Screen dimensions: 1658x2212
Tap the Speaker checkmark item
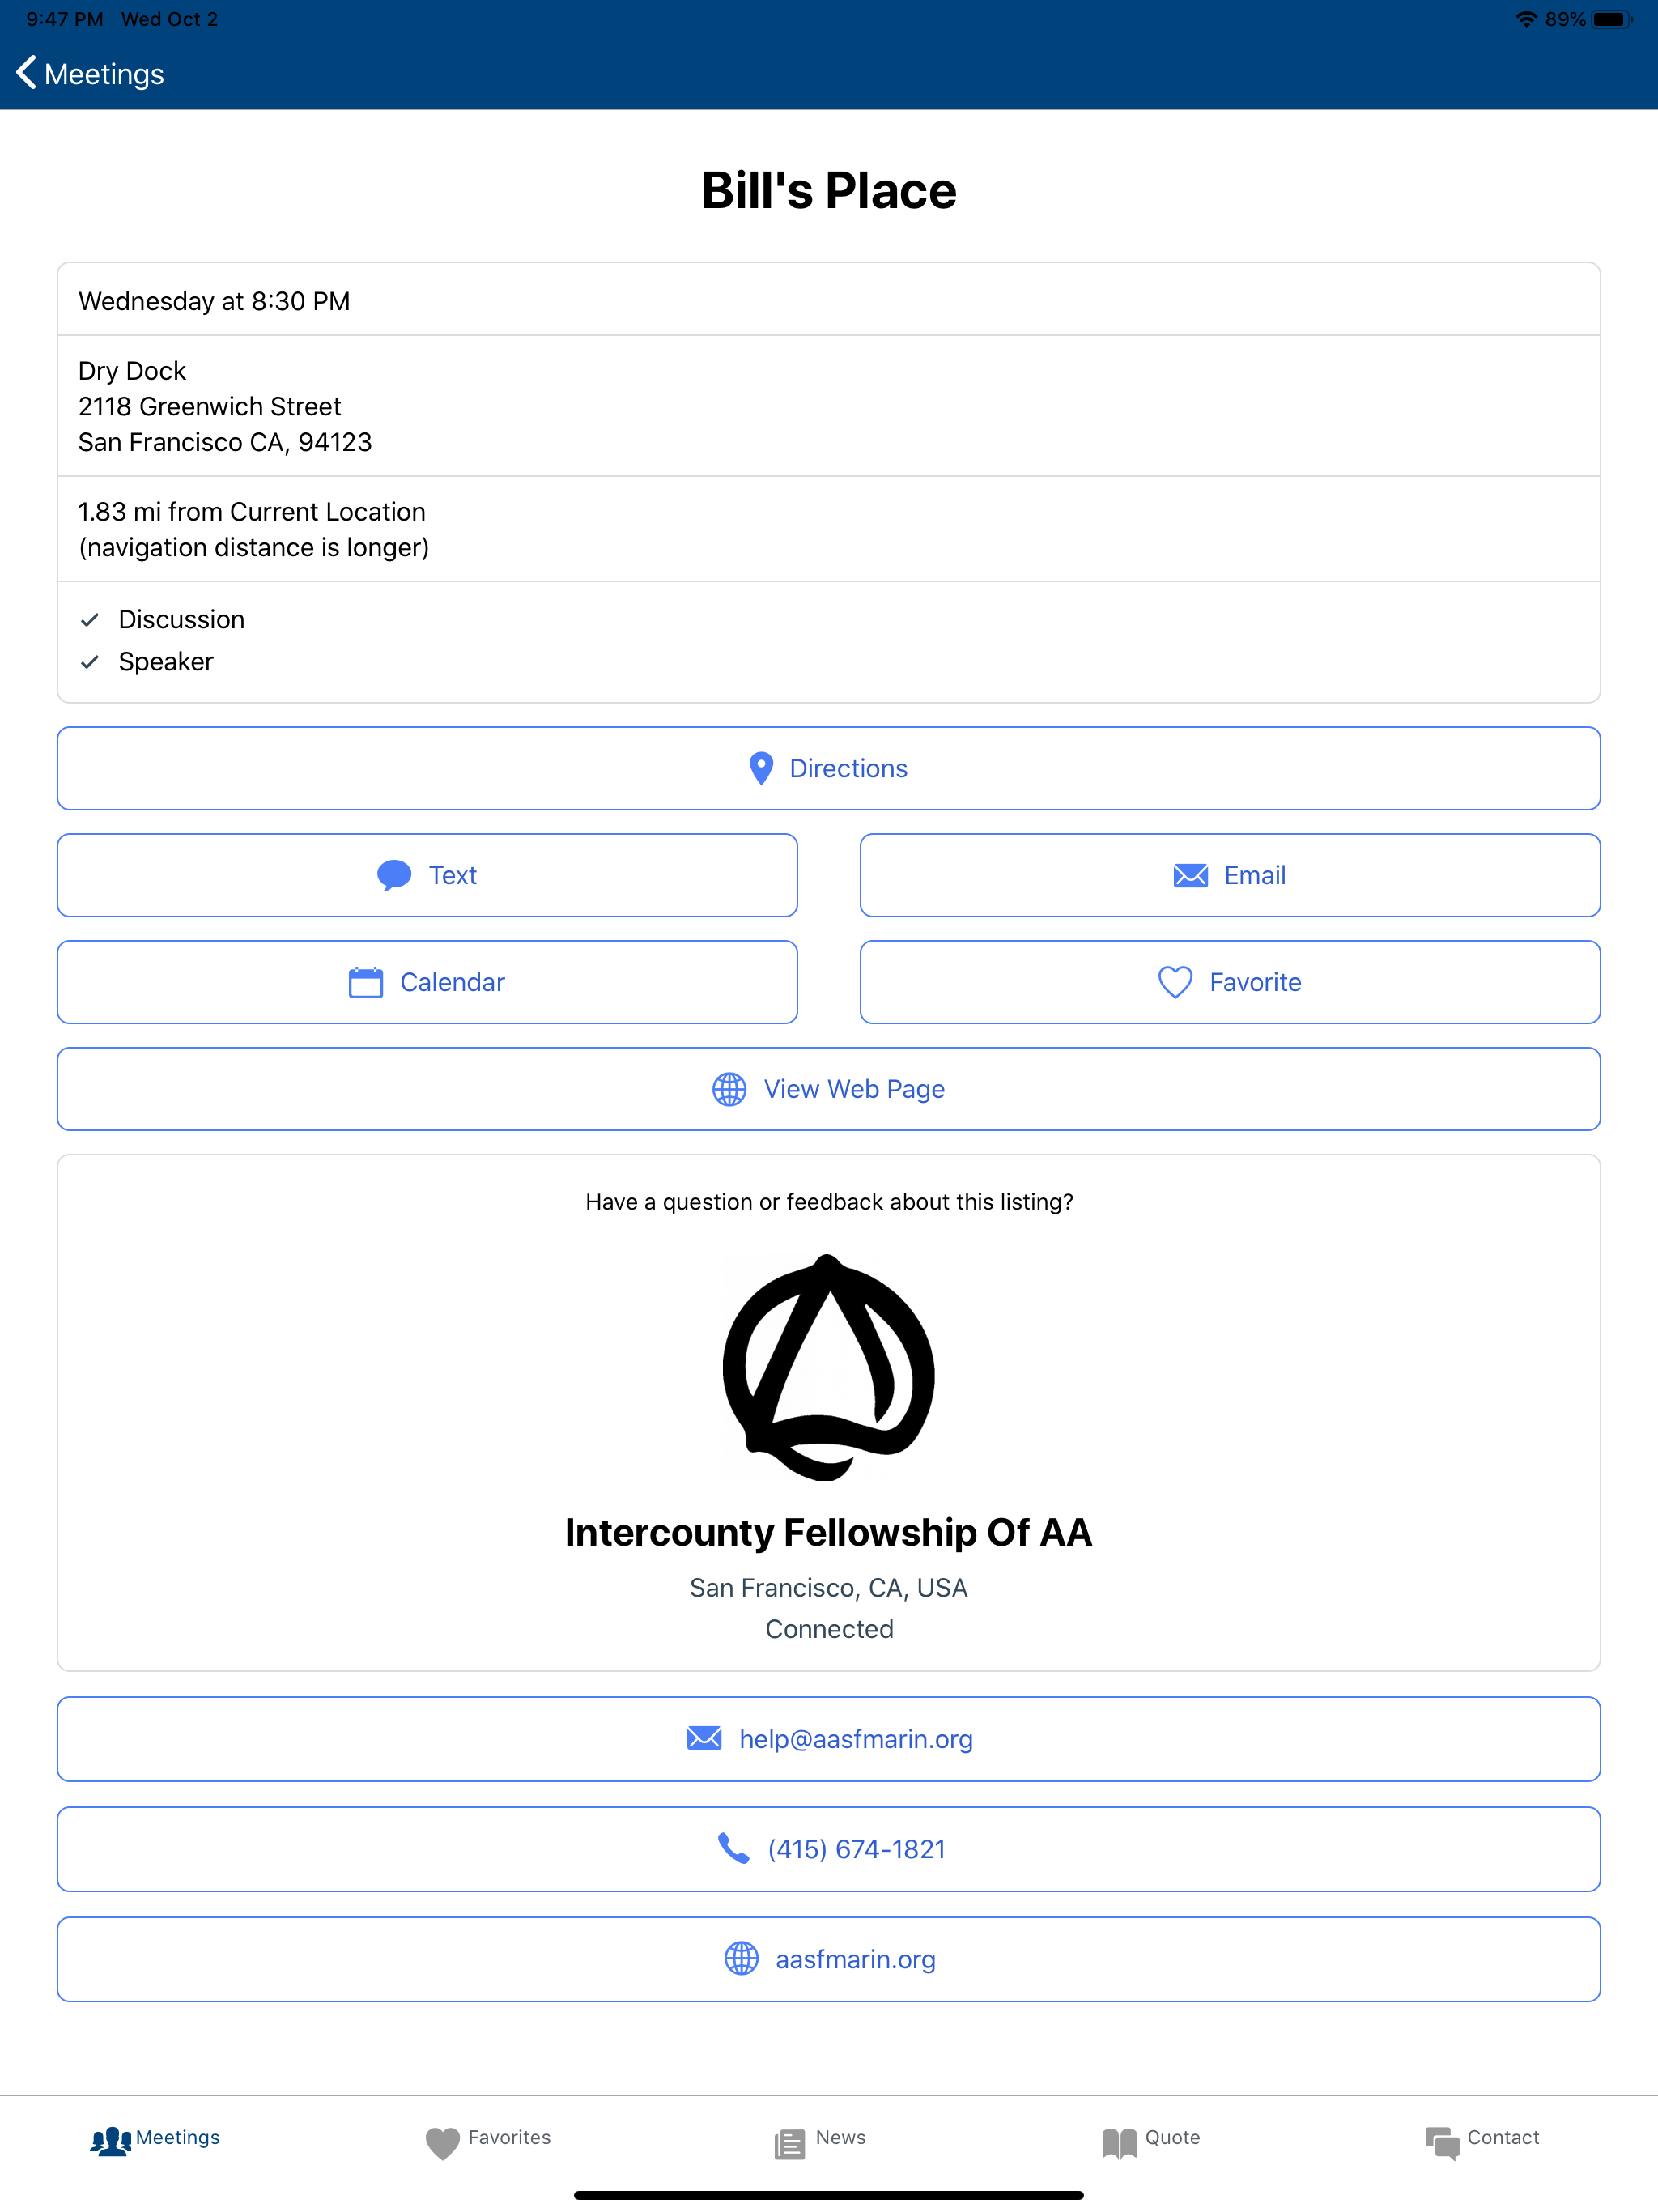[x=165, y=662]
